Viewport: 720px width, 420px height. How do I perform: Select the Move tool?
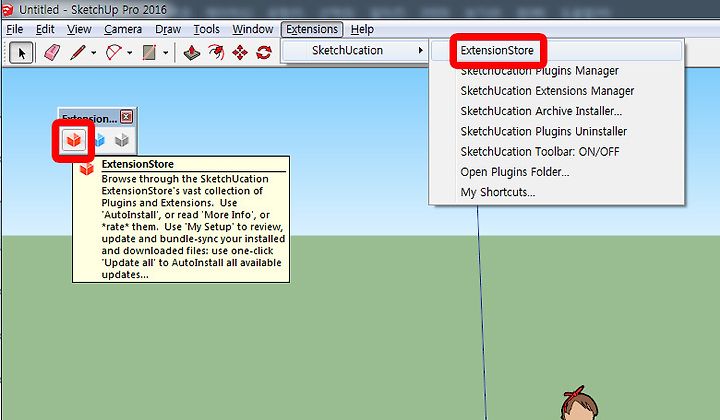pyautogui.click(x=240, y=53)
